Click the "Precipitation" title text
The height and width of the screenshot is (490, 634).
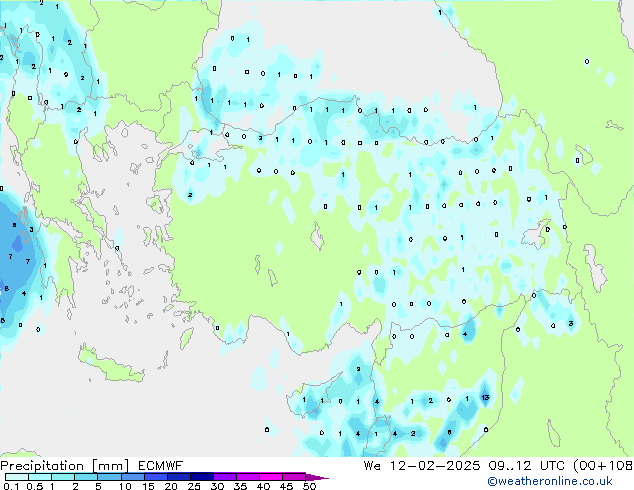tap(42, 466)
